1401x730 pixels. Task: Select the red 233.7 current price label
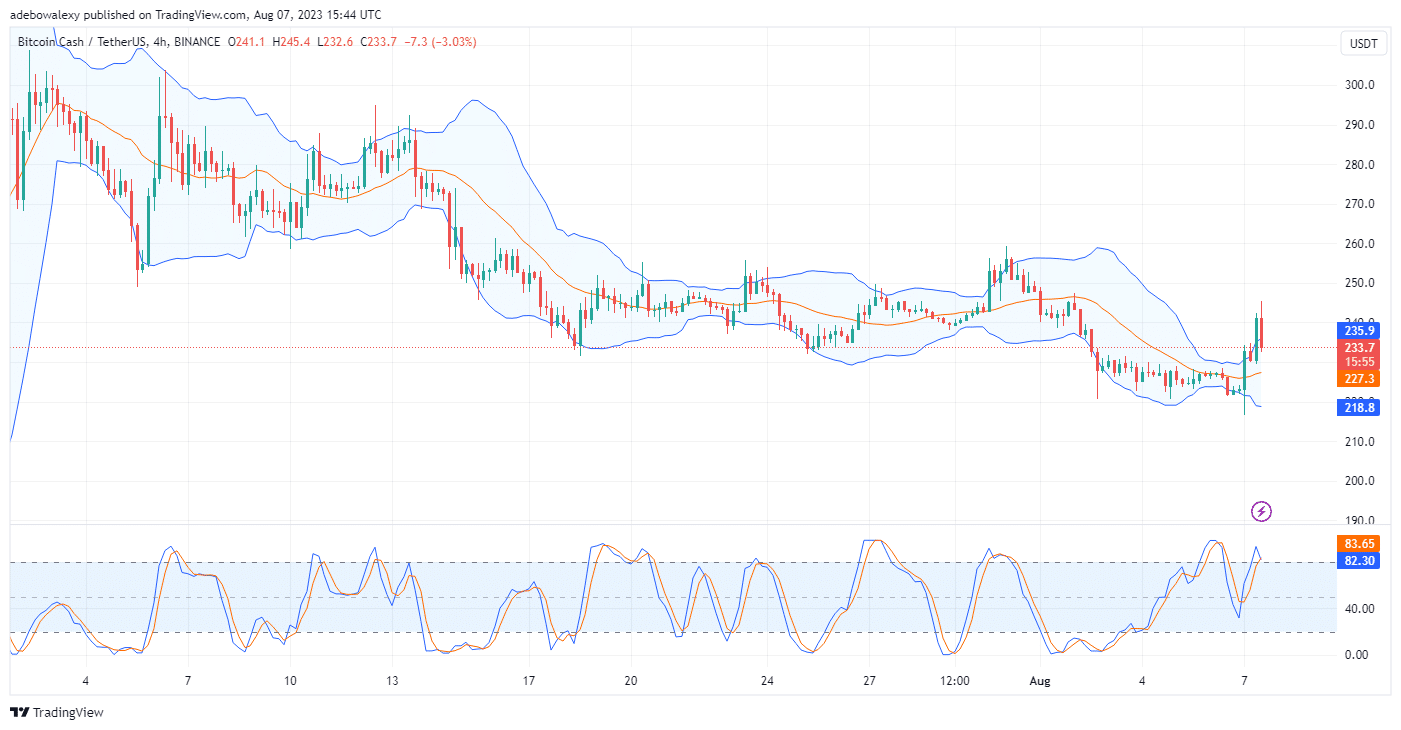(x=1359, y=347)
